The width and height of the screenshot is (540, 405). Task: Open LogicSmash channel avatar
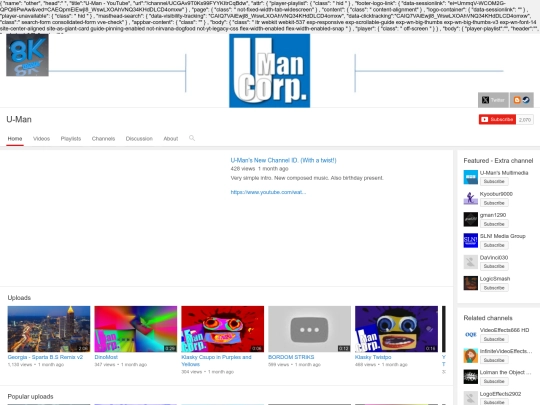coord(470,283)
